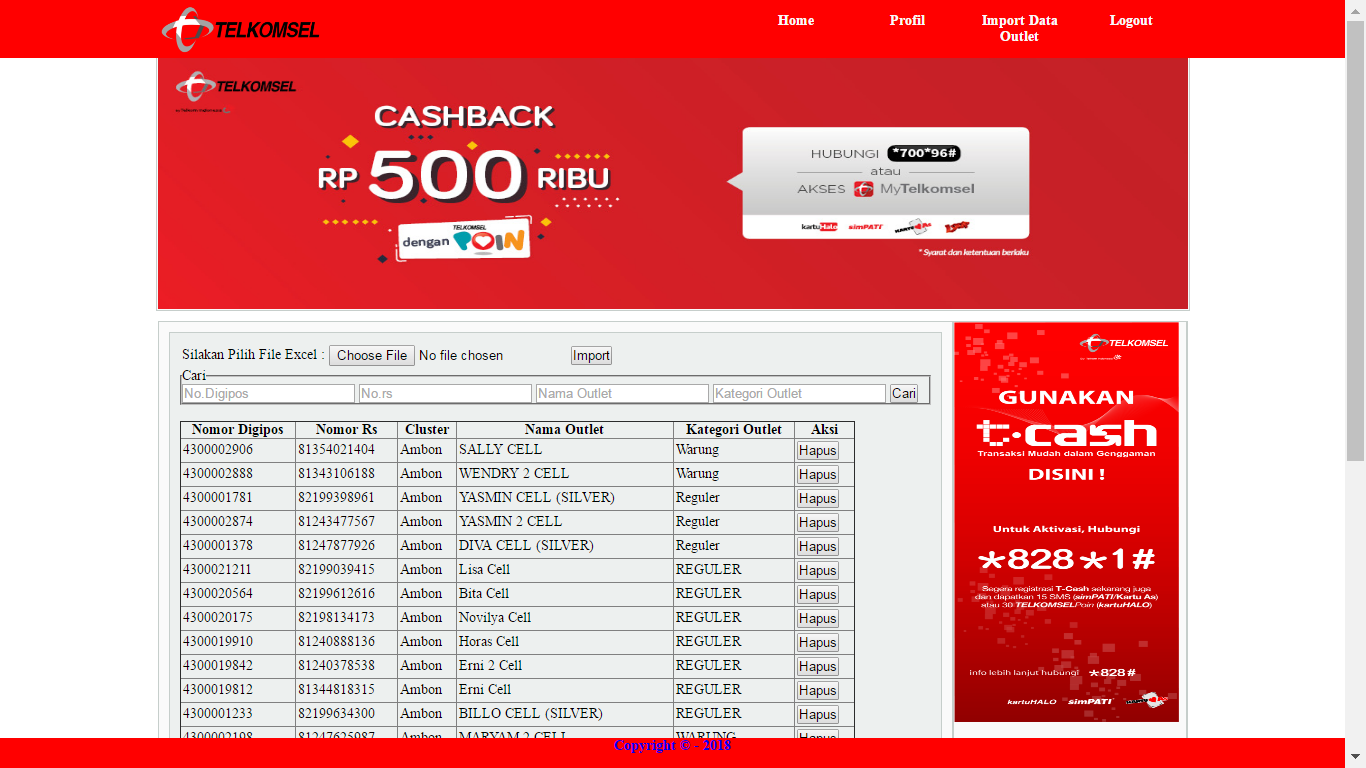This screenshot has width=1366, height=768.
Task: Click outlet name BILLO CELL (SILVER)
Action: coord(531,714)
